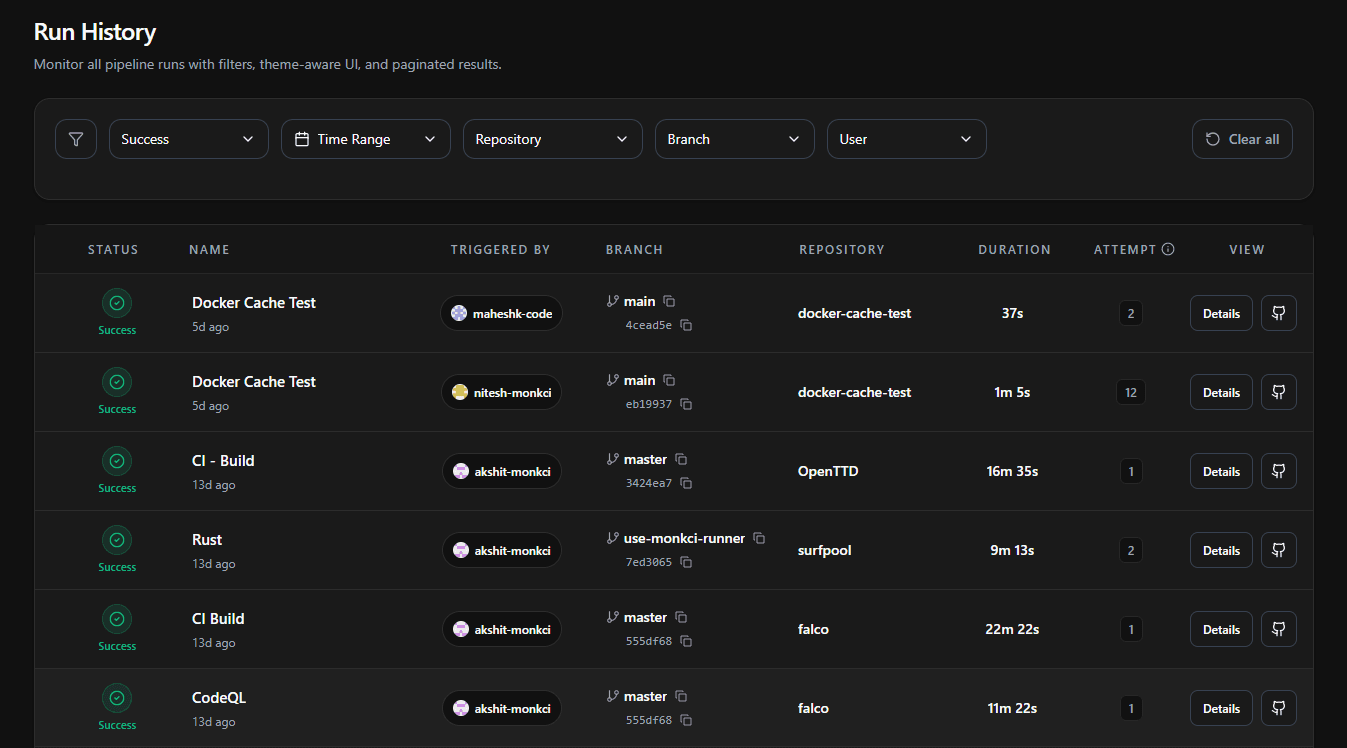Click the OpenTTD repository name
1347x748 pixels.
point(828,471)
